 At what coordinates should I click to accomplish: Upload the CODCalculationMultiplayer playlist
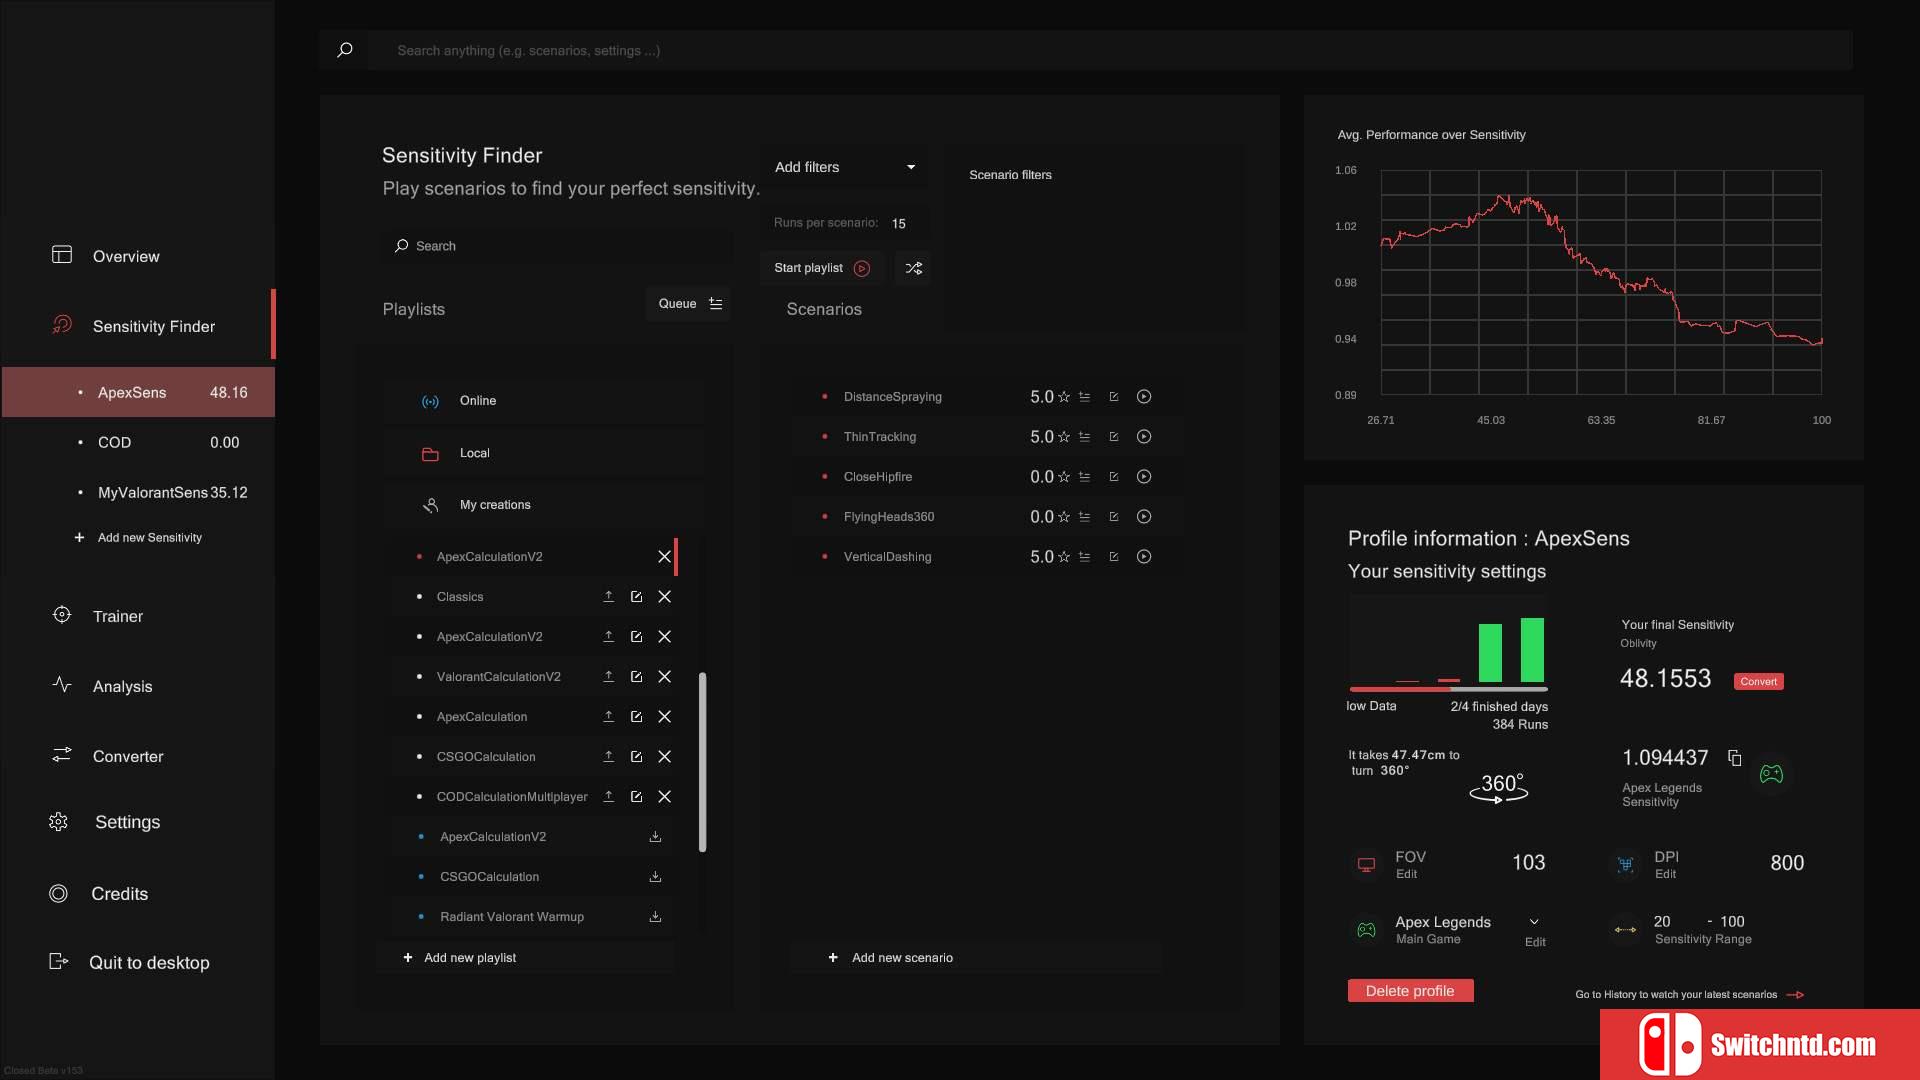(x=608, y=797)
